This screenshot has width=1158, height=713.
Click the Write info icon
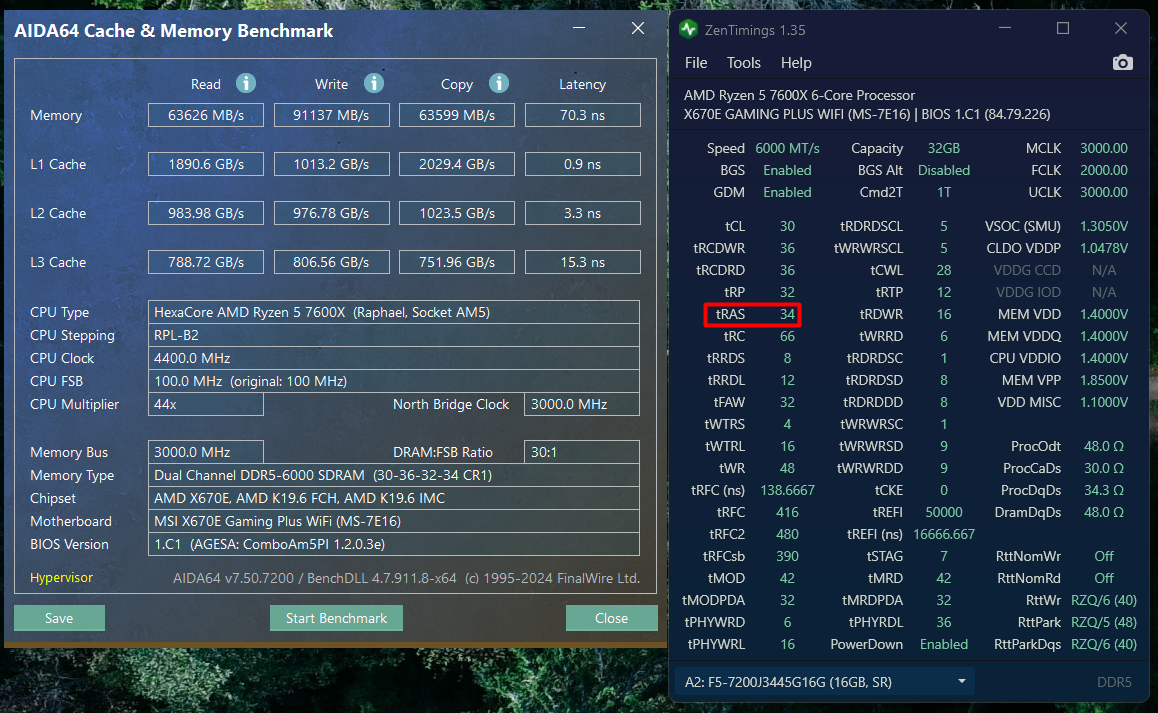coord(374,84)
